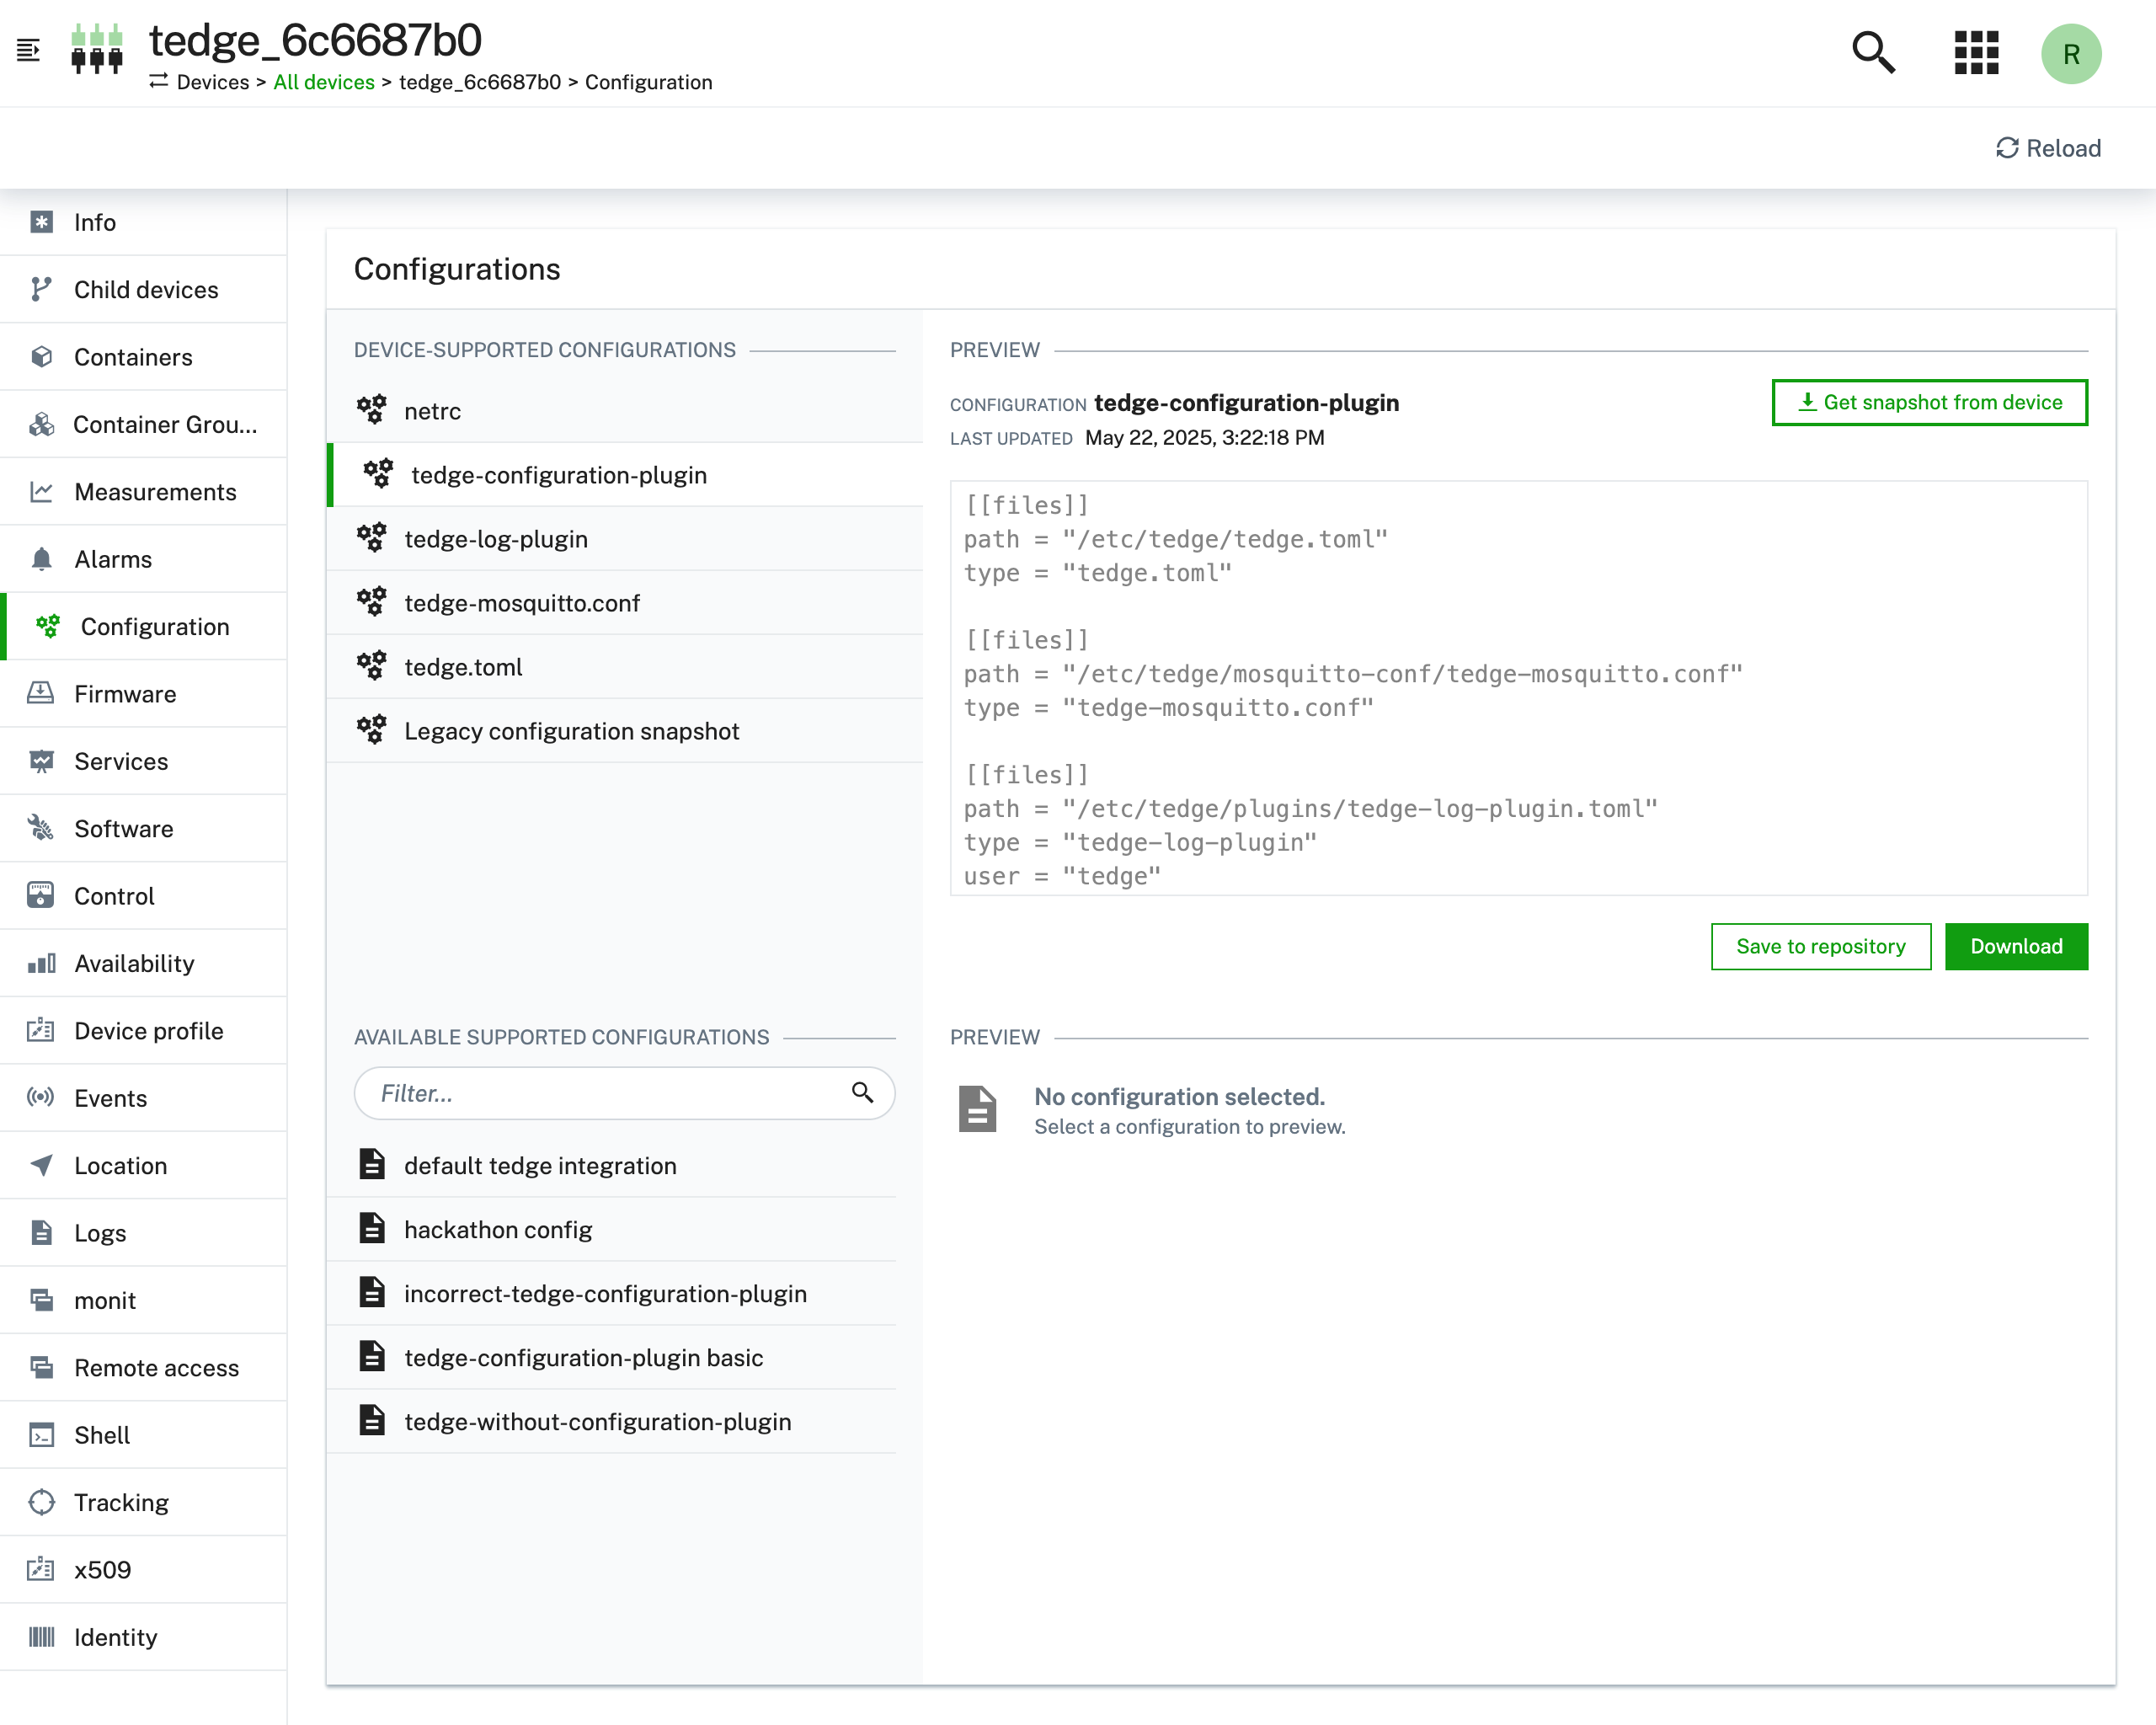The height and width of the screenshot is (1725, 2156).
Task: Focus the Filter... input field
Action: pyautogui.click(x=624, y=1093)
